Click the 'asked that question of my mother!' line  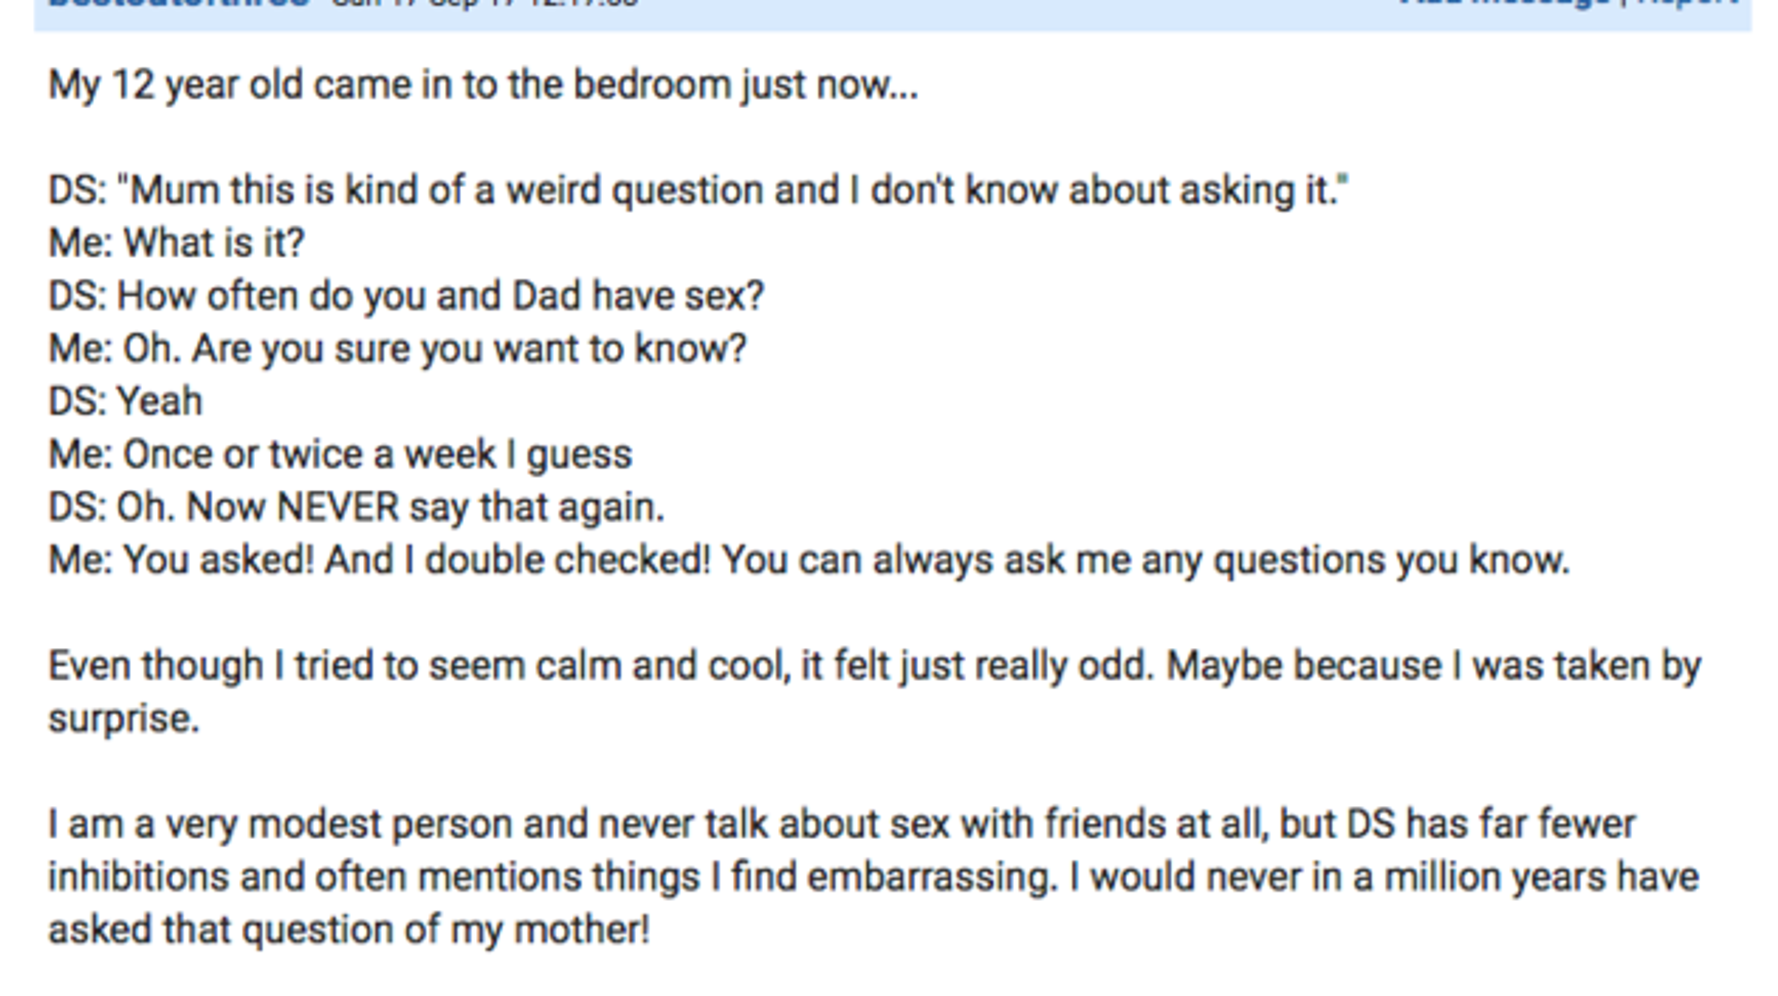pyautogui.click(x=349, y=931)
